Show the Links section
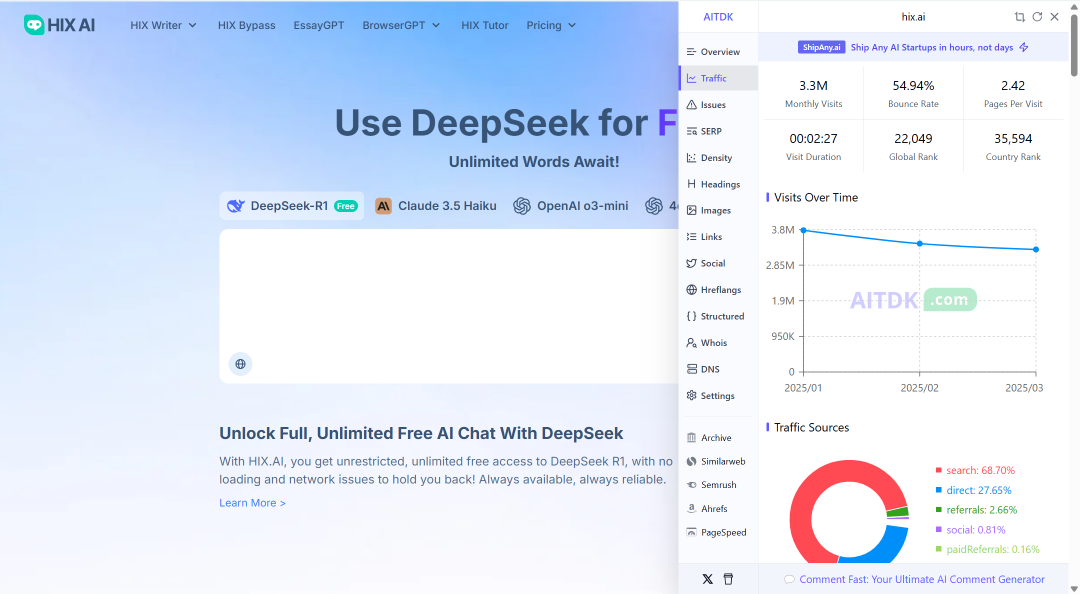Viewport: 1080px width, 594px height. tap(718, 237)
